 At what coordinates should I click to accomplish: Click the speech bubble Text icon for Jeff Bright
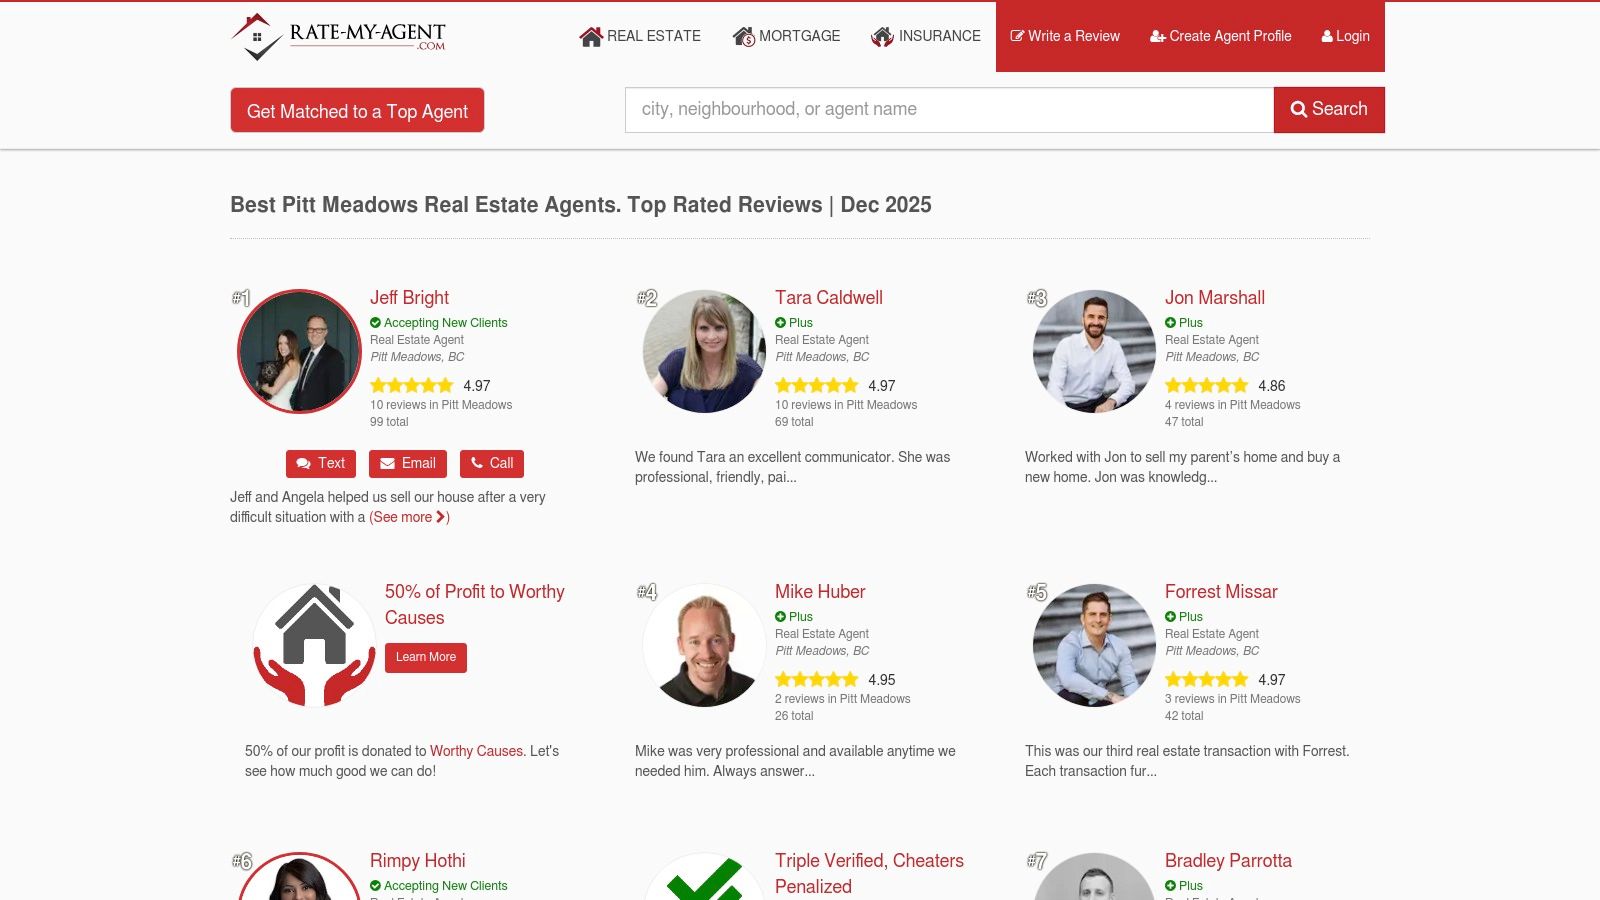(x=303, y=463)
